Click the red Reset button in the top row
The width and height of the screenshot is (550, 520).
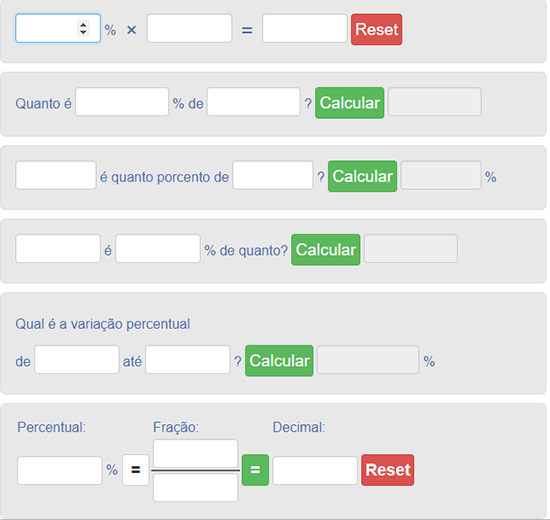coord(376,29)
